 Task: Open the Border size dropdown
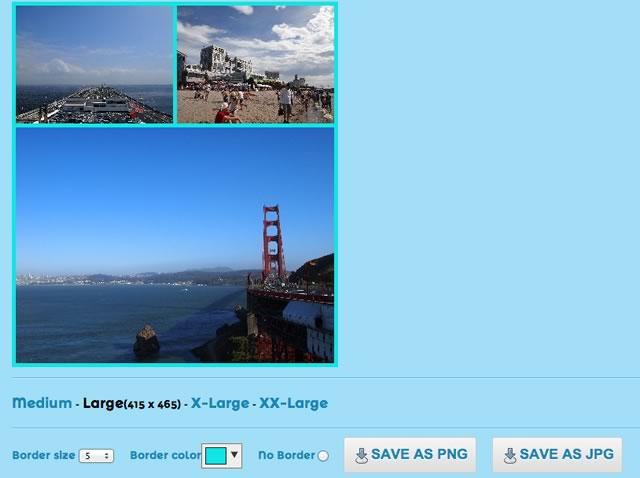coord(96,456)
